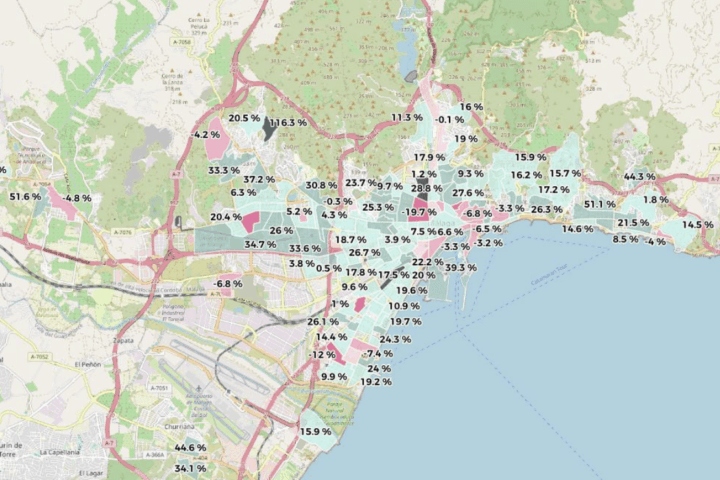Click the 116.3 % district label
The height and width of the screenshot is (480, 720).
pos(287,122)
